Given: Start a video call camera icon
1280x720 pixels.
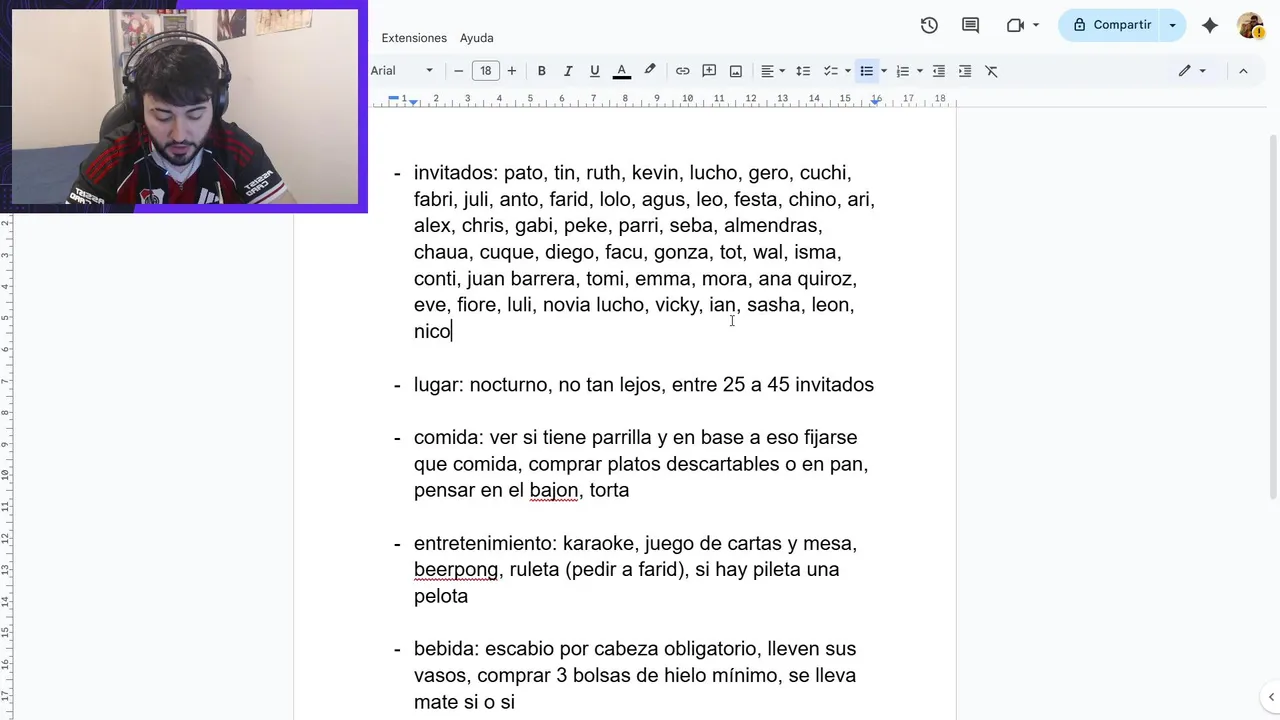Looking at the screenshot, I should (1015, 25).
